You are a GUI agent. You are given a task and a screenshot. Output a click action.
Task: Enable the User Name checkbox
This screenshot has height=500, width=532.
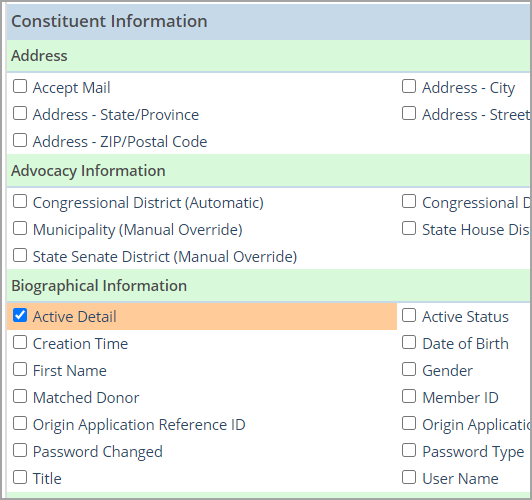coord(409,477)
